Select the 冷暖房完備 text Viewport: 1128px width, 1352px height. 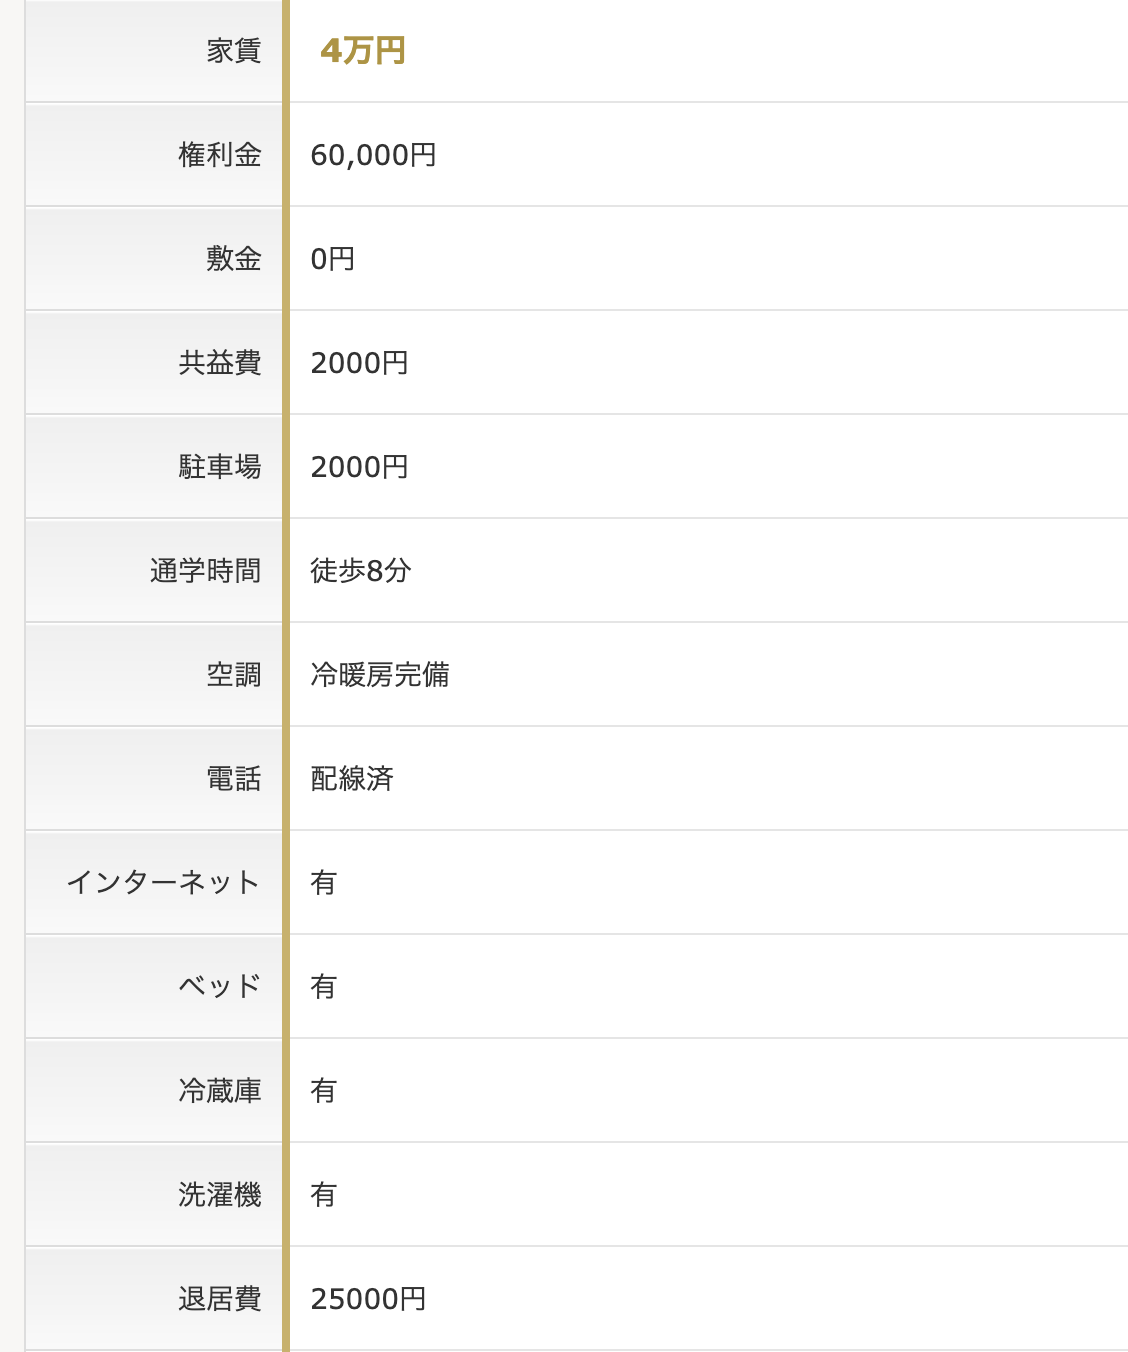[379, 675]
